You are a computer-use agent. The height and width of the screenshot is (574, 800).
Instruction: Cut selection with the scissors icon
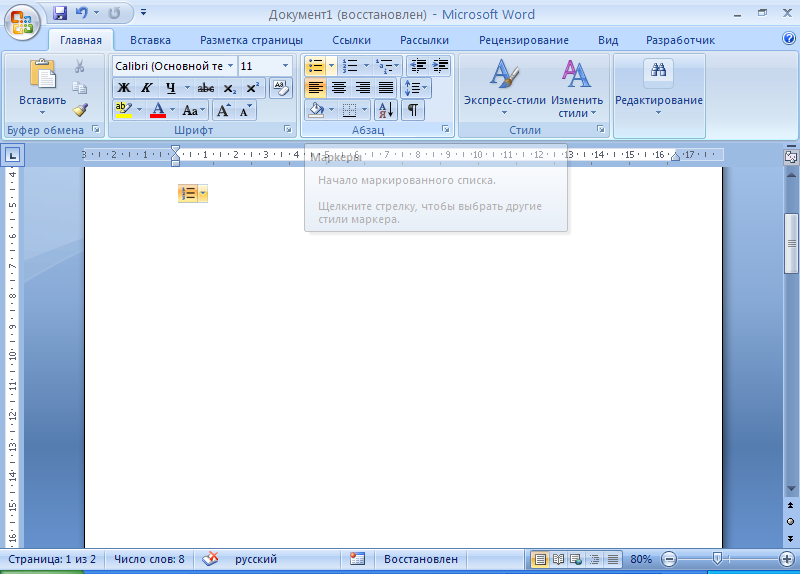pyautogui.click(x=80, y=66)
